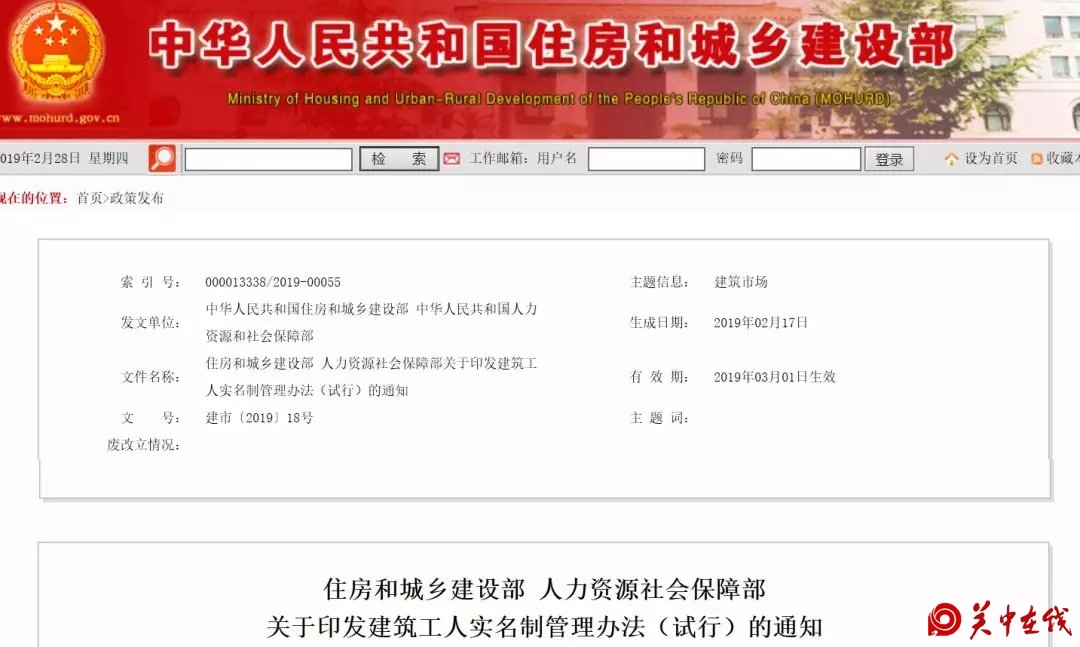Screen dimensions: 1080x647
Task: Open the 首页 breadcrumb link
Action: pos(89,198)
